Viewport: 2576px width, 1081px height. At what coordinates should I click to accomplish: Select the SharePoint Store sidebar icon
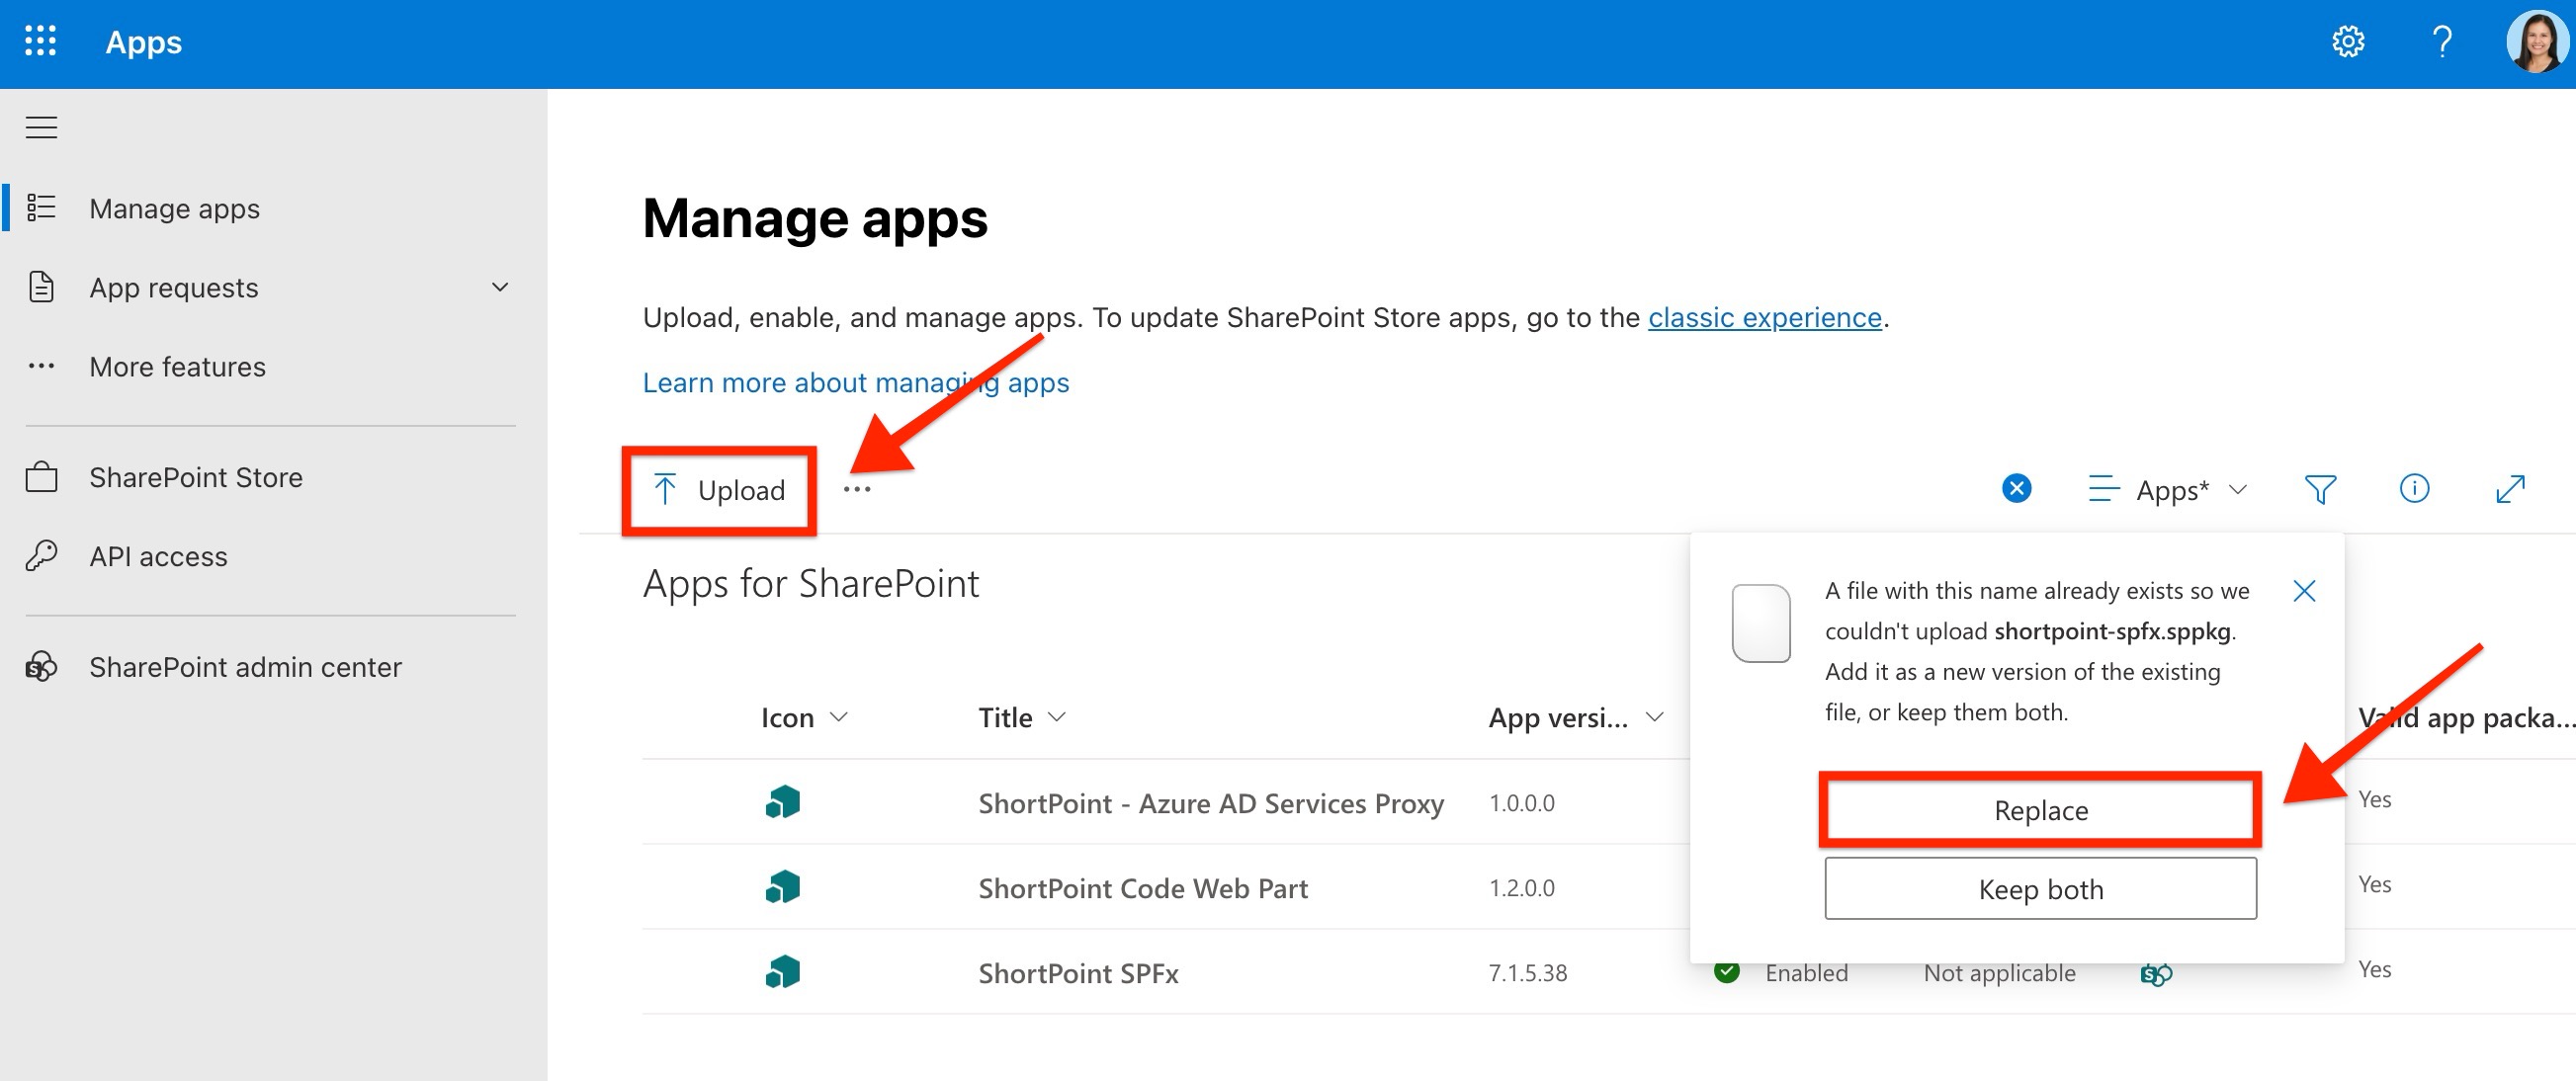coord(41,477)
